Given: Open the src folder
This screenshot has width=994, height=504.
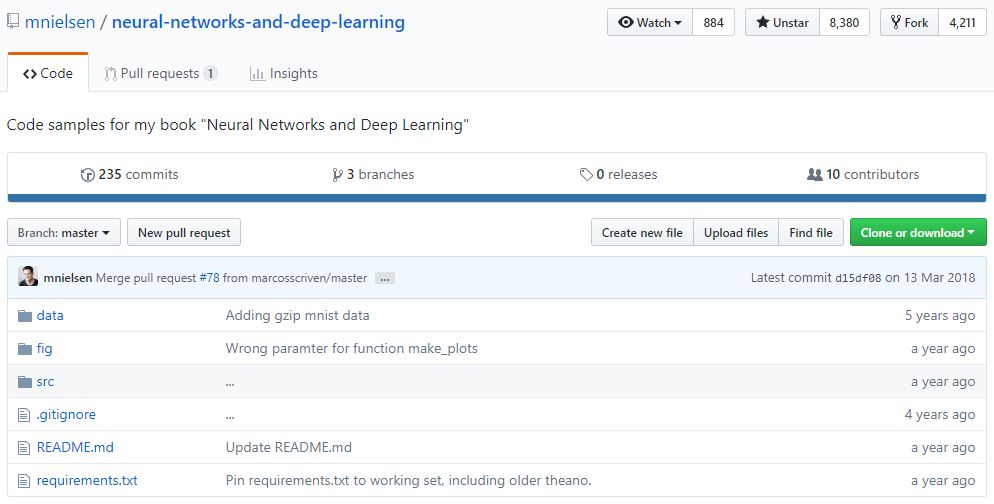Looking at the screenshot, I should pyautogui.click(x=45, y=382).
